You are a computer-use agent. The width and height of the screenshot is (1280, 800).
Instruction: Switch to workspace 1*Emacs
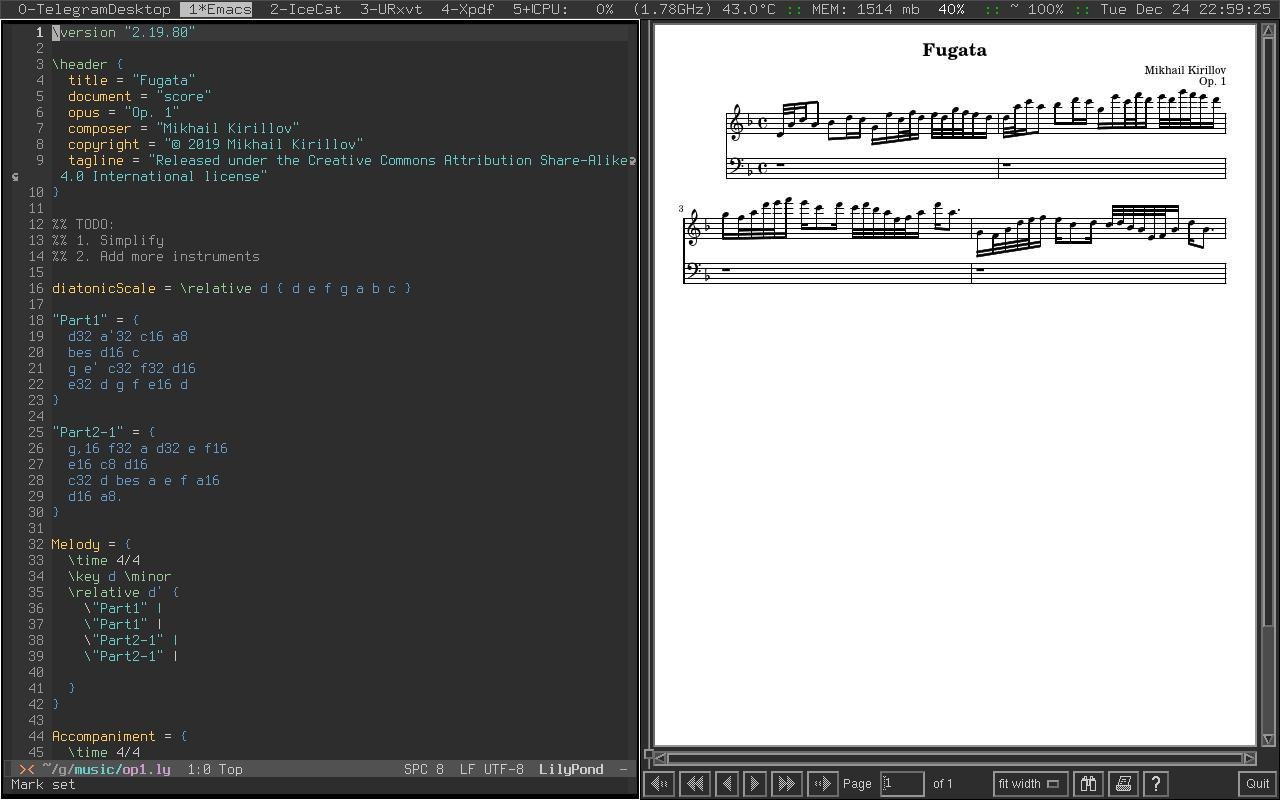(216, 9)
